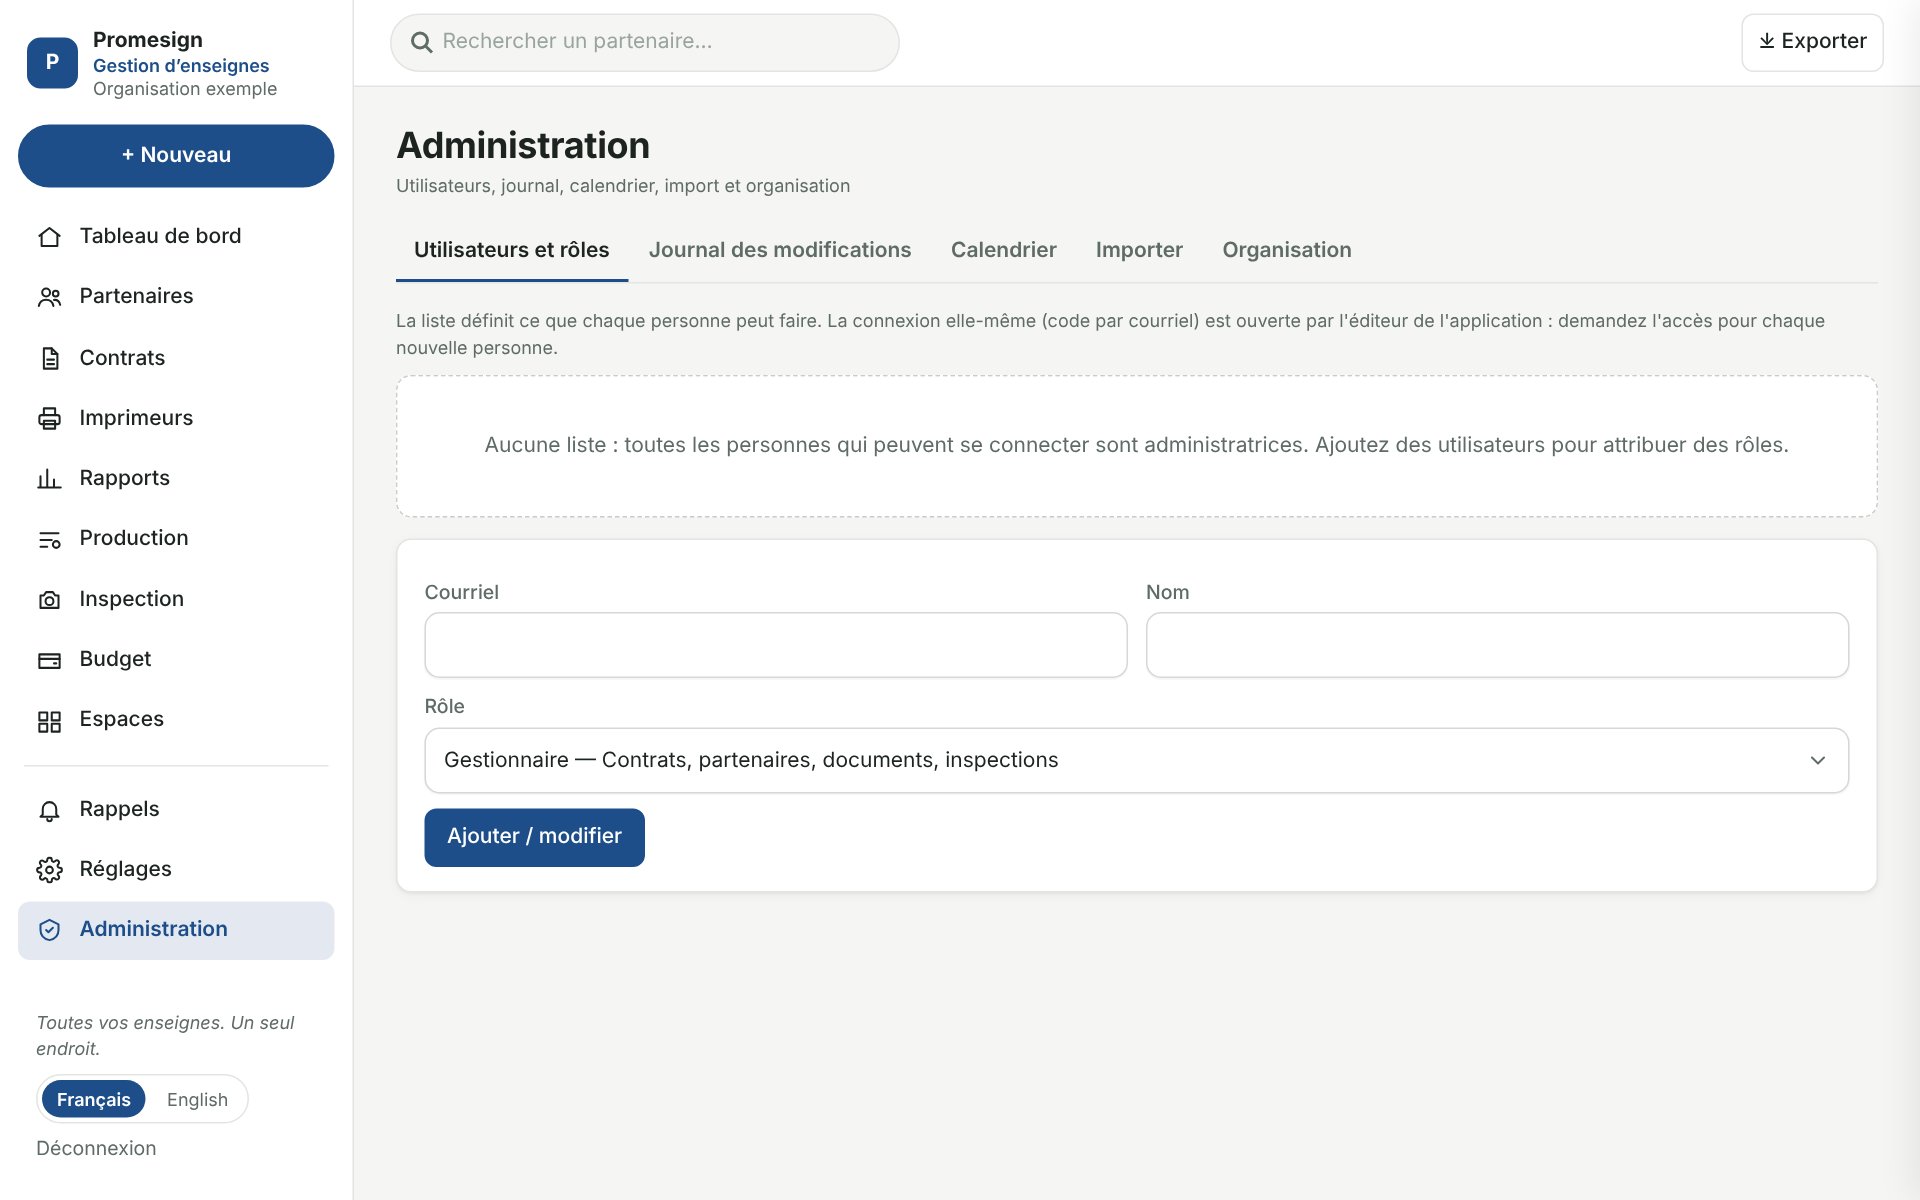This screenshot has width=1920, height=1200.
Task: Switch language to English
Action: (x=197, y=1099)
